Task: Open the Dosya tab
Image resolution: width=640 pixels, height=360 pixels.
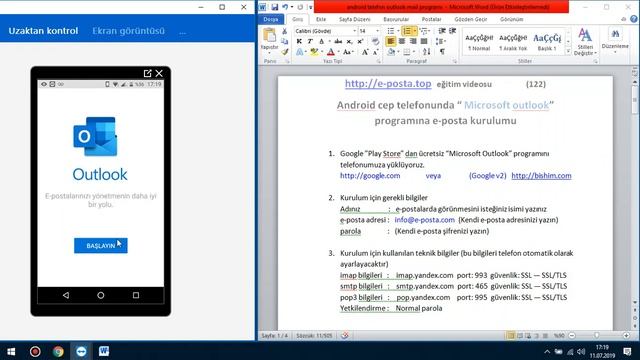Action: pyautogui.click(x=271, y=19)
